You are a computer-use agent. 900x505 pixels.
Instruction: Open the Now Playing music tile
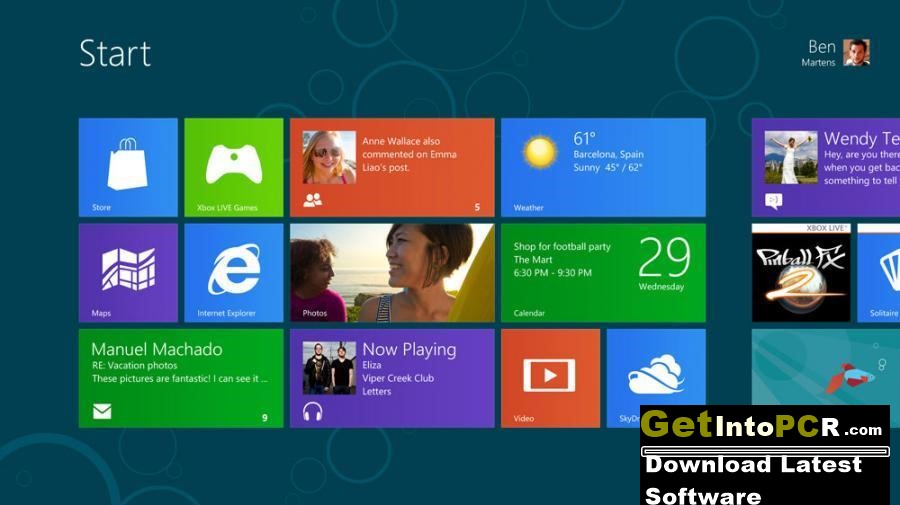[392, 378]
